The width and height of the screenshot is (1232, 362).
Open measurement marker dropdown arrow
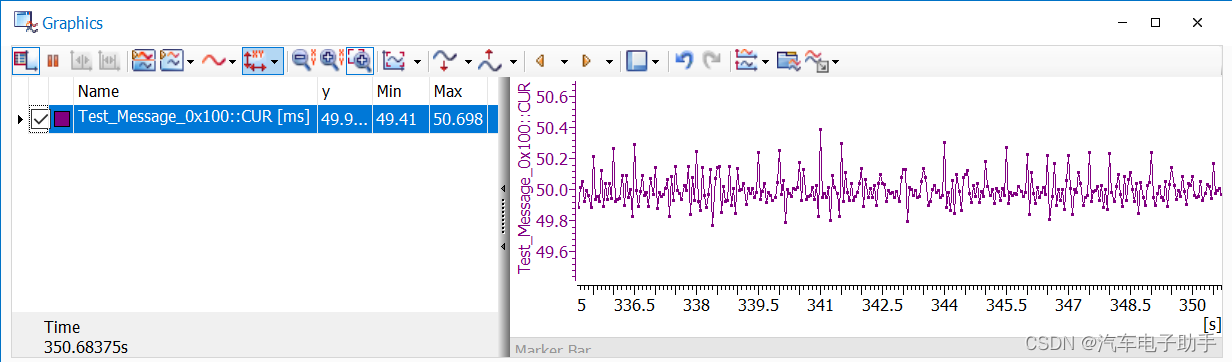pyautogui.click(x=468, y=61)
